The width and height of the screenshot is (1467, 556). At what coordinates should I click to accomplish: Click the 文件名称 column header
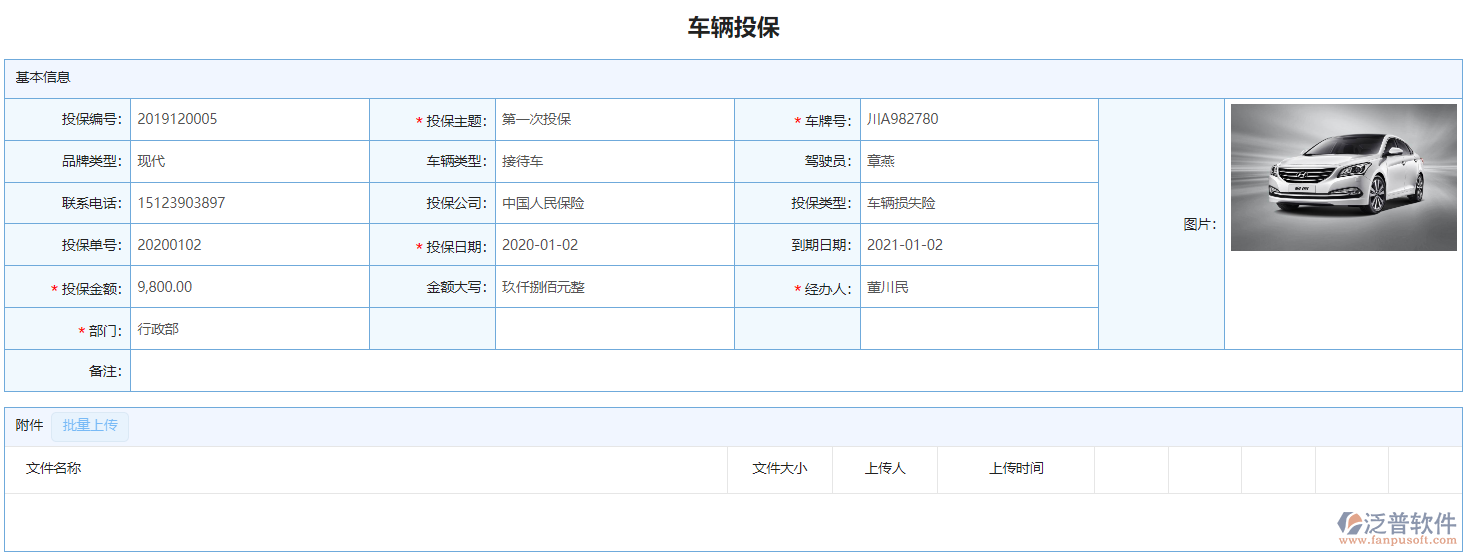(x=54, y=468)
